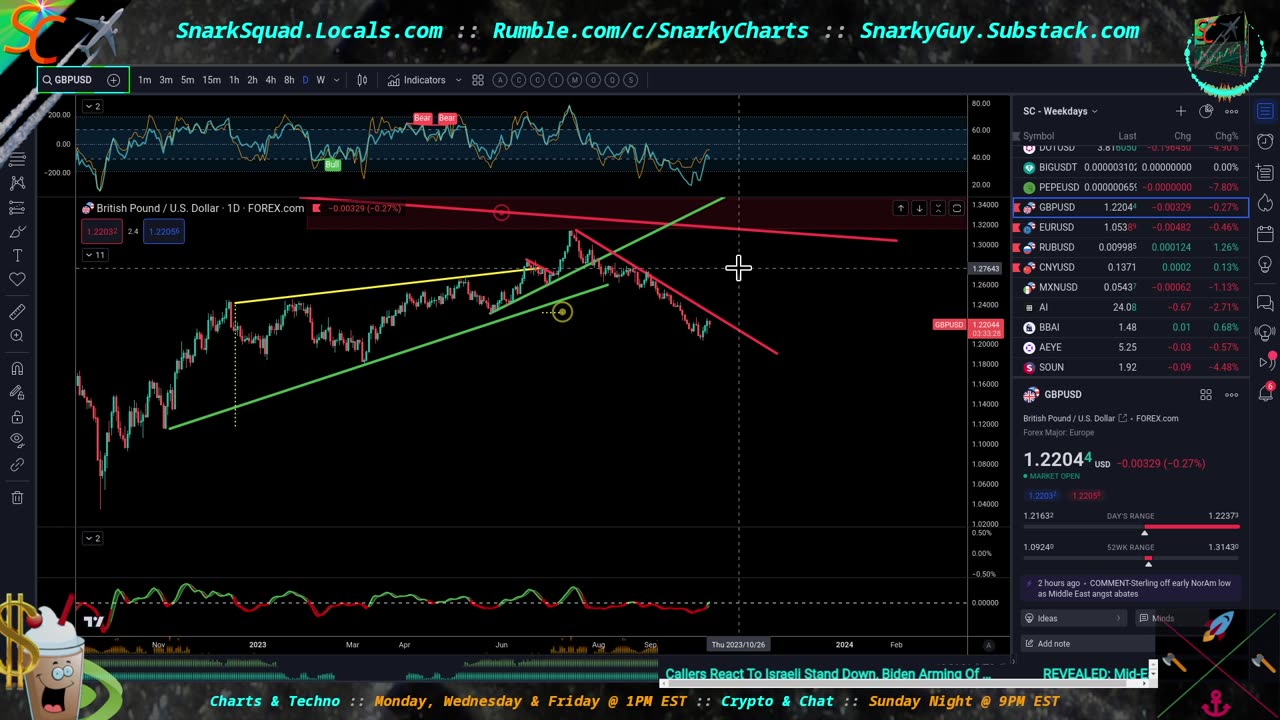
Task: Toggle the stay-in-drawing-mode lock pencil icon
Action: [x=17, y=392]
